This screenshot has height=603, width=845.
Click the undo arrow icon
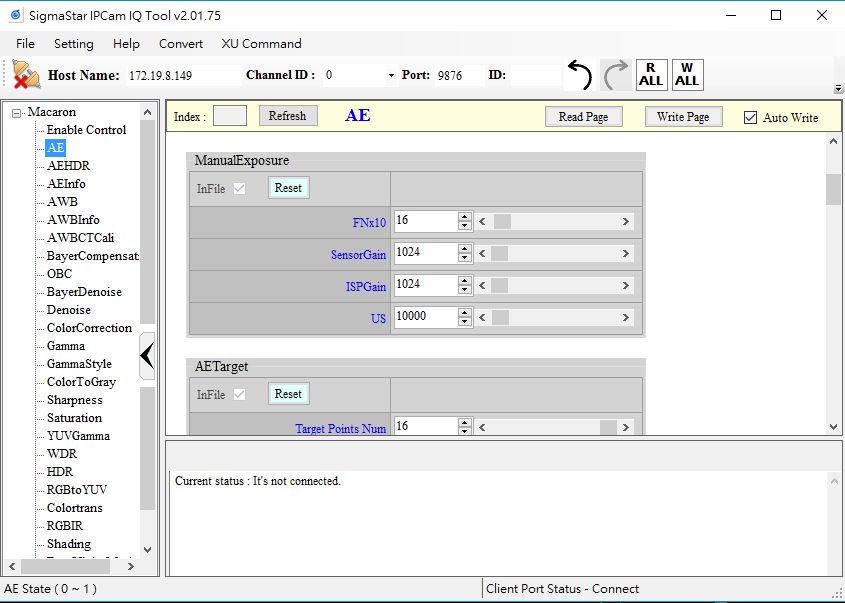(579, 75)
